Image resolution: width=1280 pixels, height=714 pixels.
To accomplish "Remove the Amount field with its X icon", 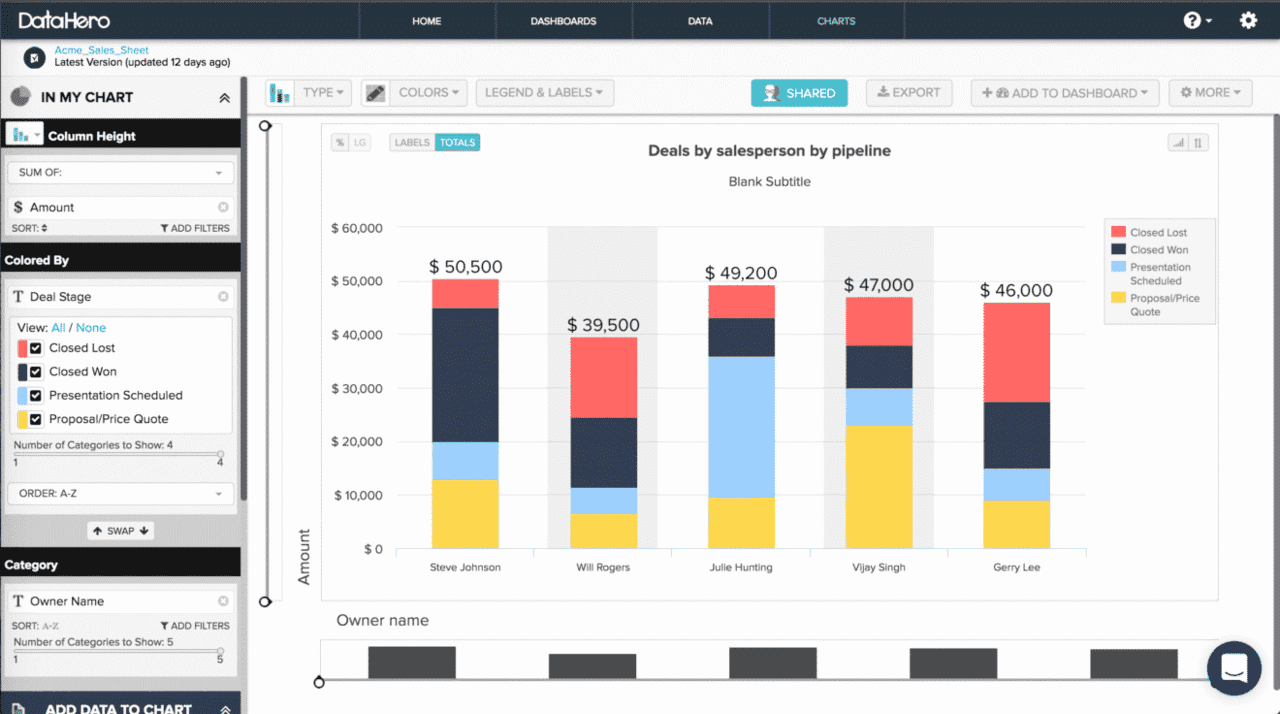I will [223, 207].
